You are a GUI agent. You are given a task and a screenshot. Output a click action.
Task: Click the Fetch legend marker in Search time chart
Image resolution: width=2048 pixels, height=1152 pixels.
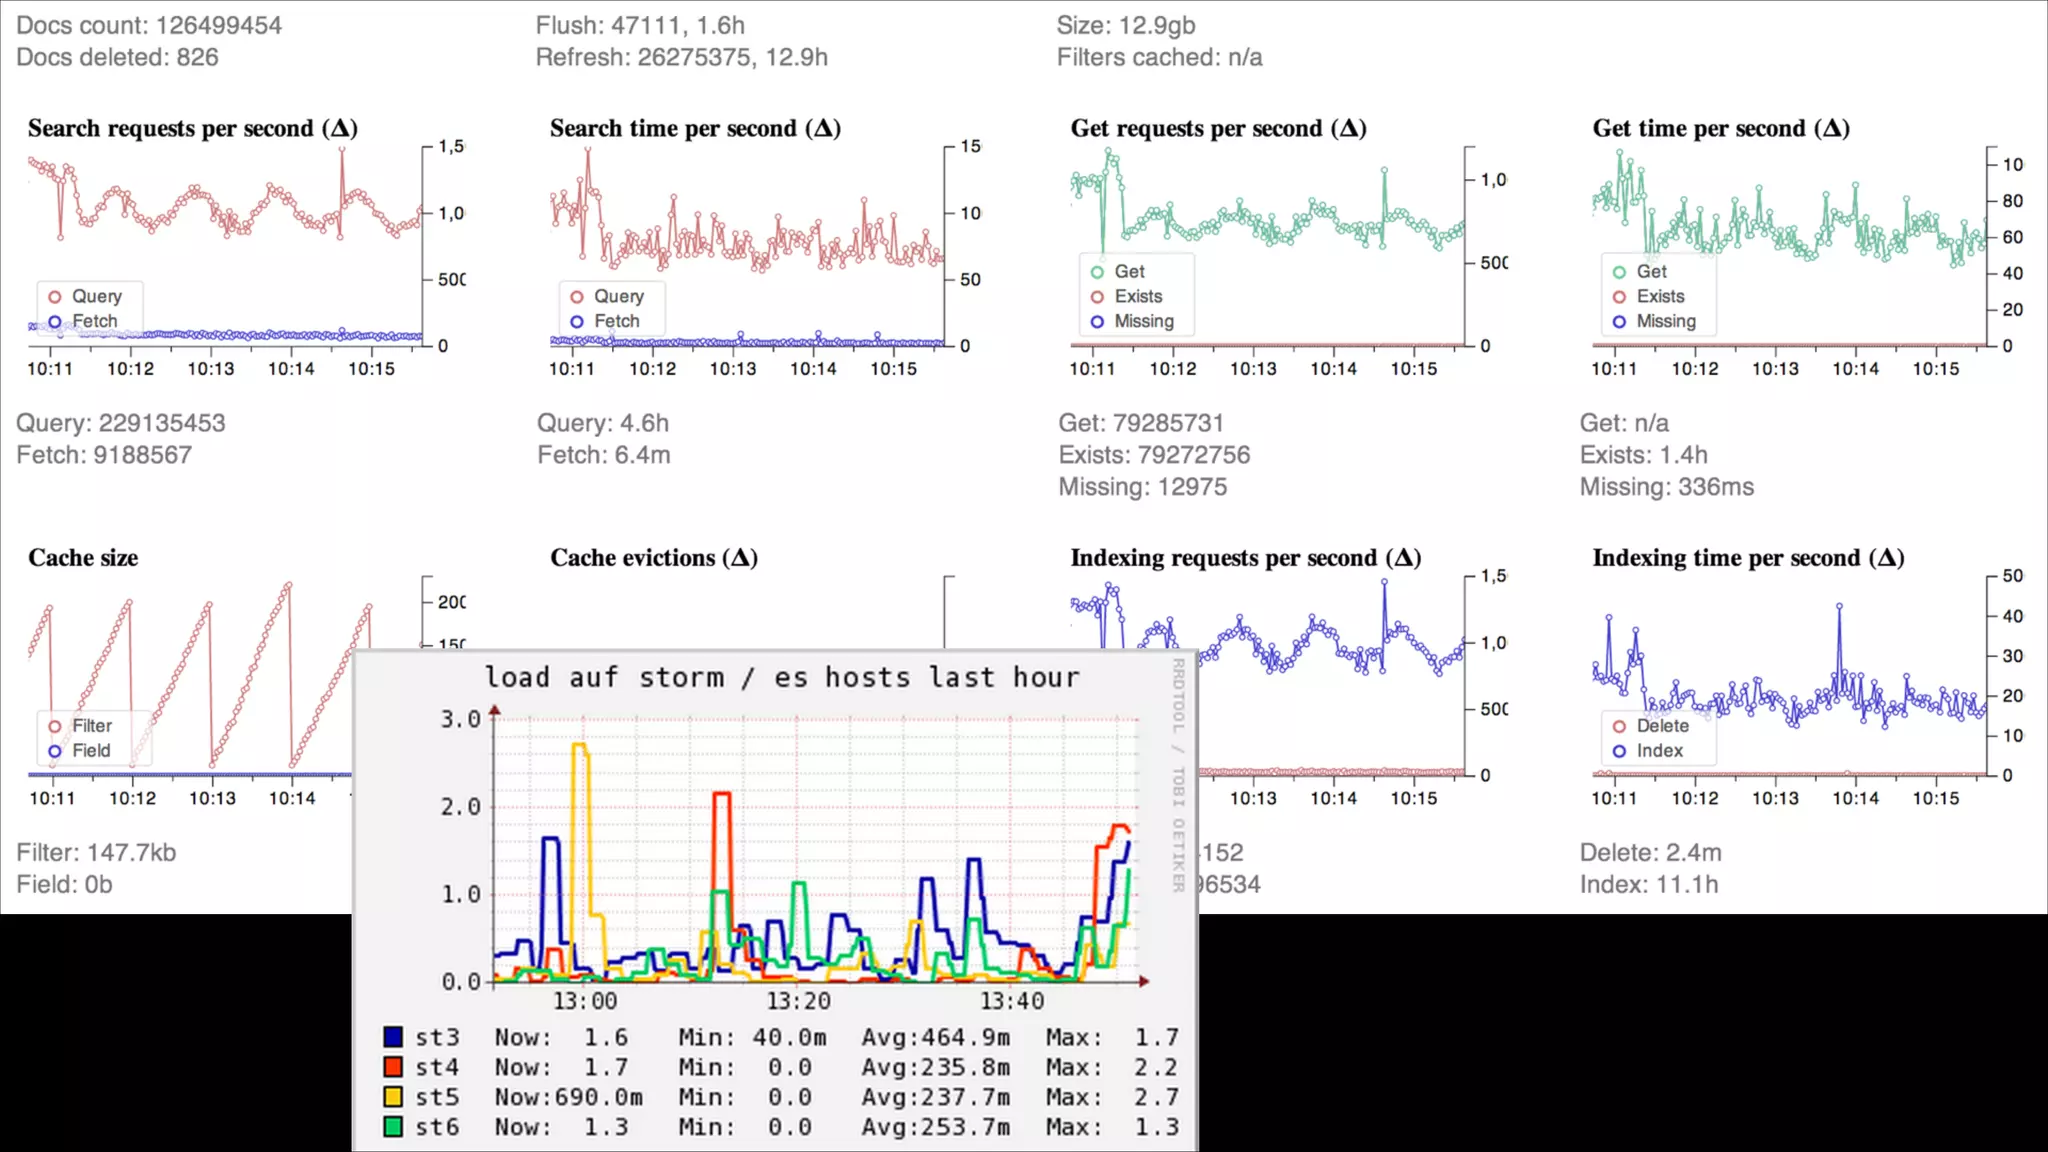[x=577, y=322]
